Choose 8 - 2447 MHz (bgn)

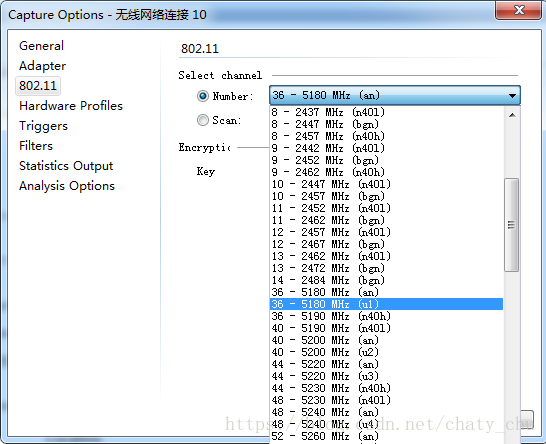point(387,124)
